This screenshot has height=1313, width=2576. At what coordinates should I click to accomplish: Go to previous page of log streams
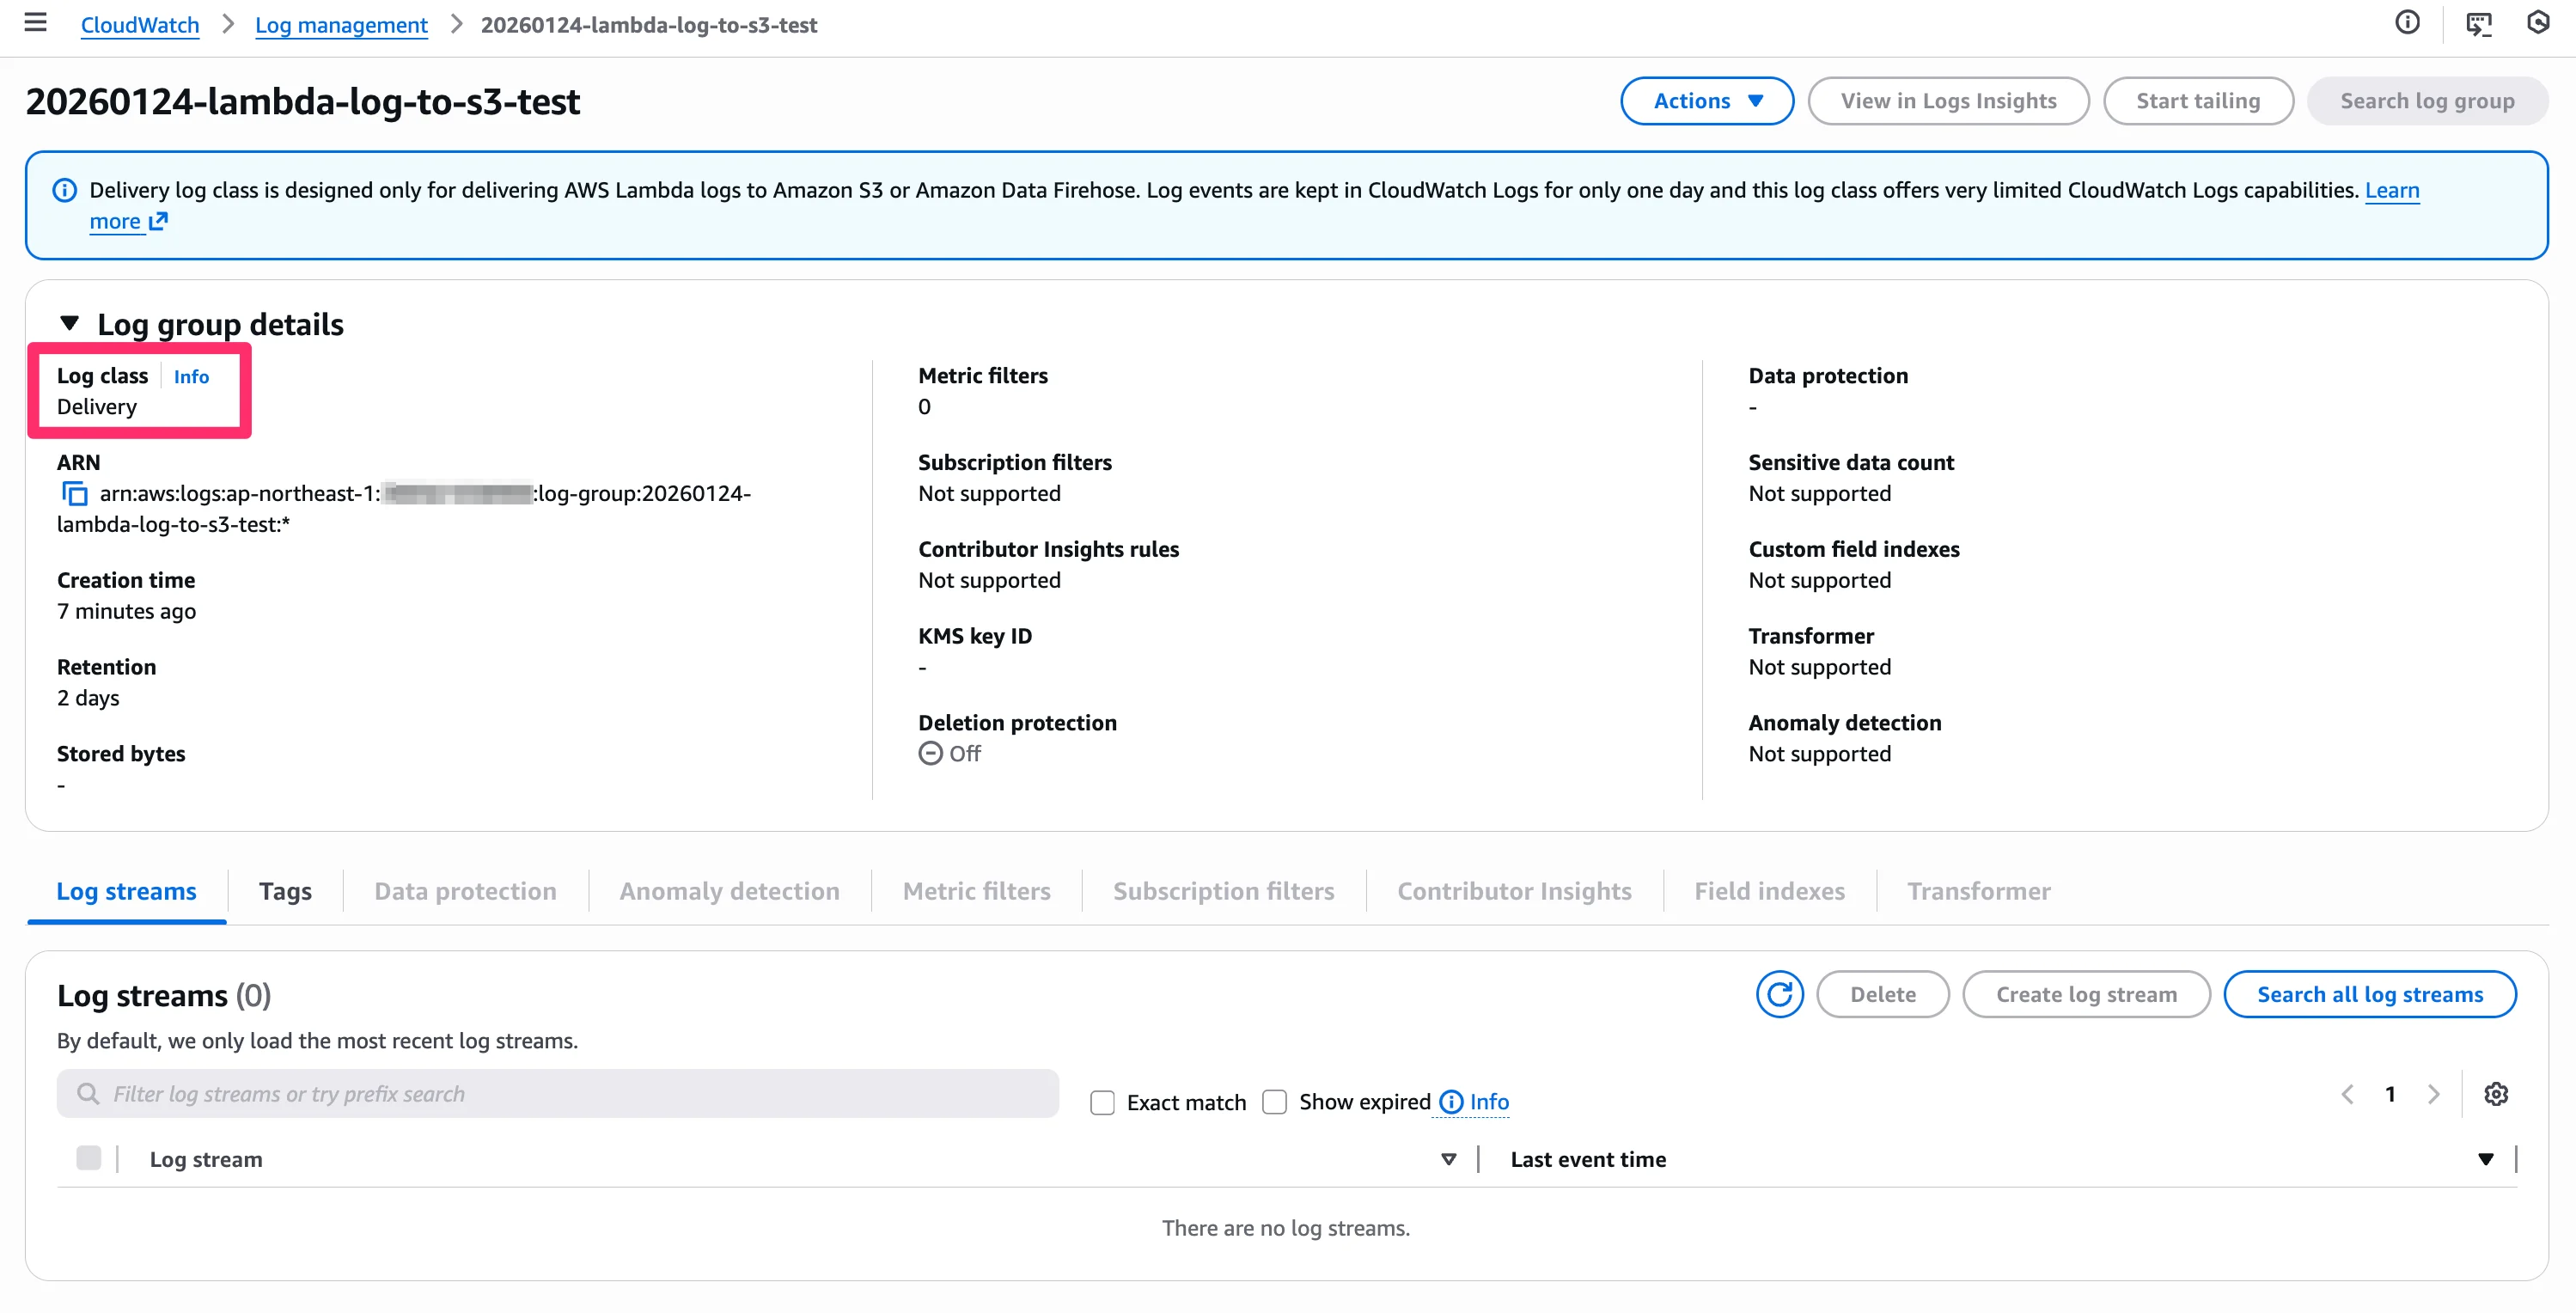click(x=2347, y=1094)
